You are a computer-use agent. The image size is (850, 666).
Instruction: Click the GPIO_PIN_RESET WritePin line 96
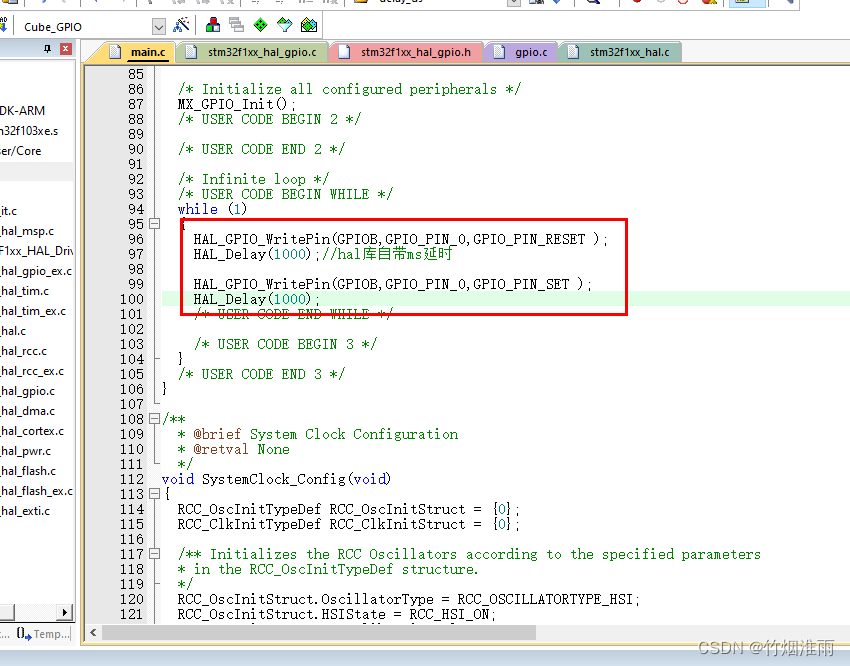(401, 239)
